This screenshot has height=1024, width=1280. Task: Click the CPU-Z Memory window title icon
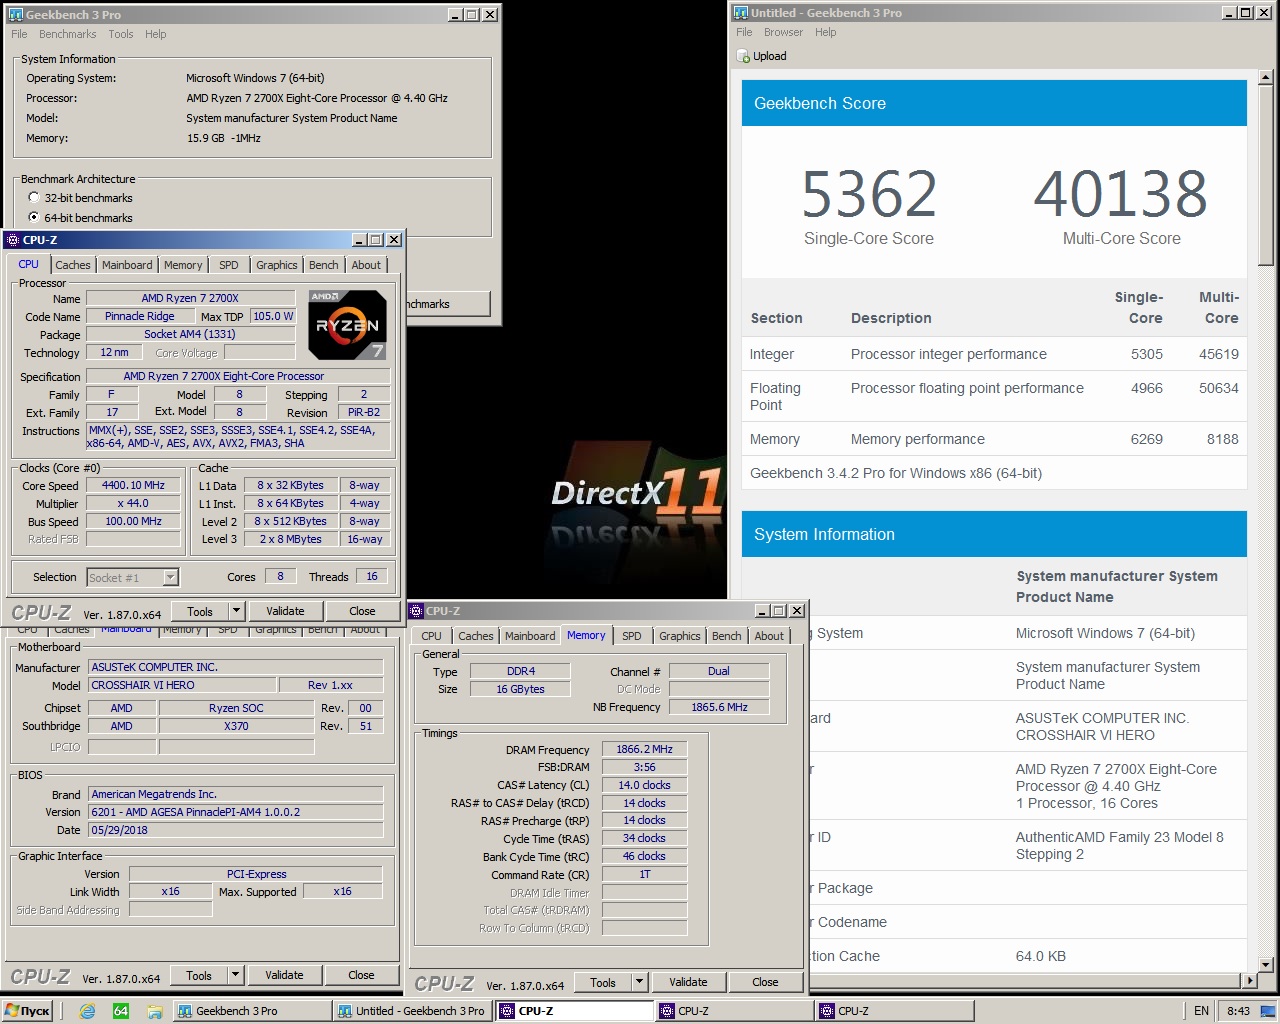417,611
